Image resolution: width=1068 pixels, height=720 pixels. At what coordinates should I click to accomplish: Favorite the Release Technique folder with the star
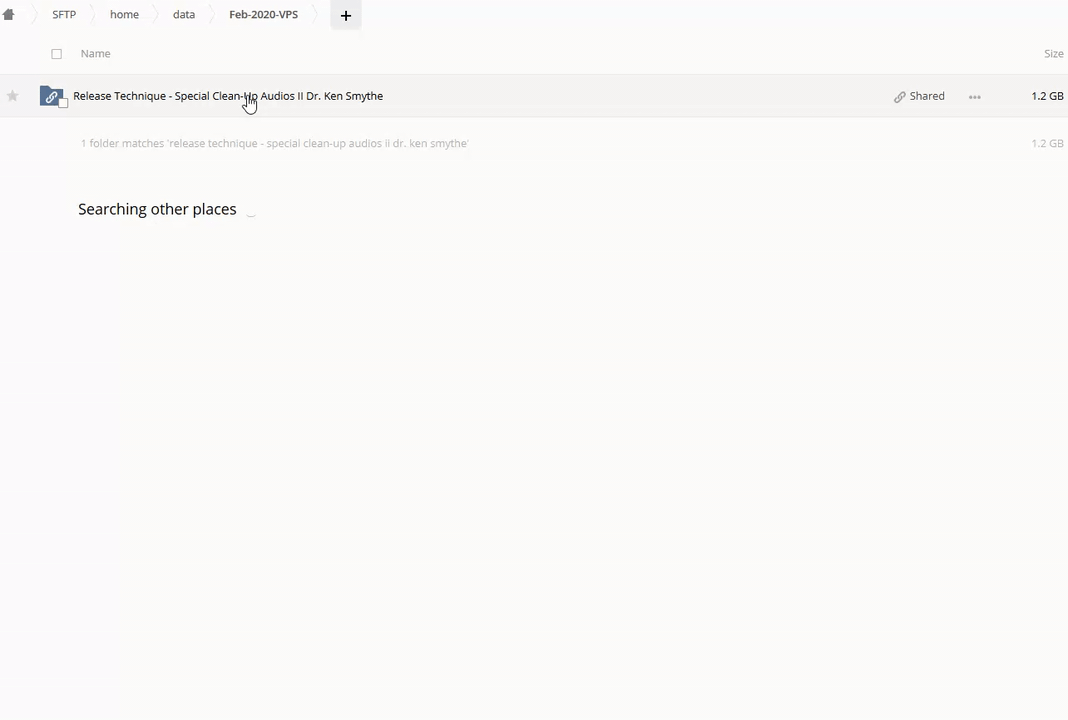click(x=12, y=96)
